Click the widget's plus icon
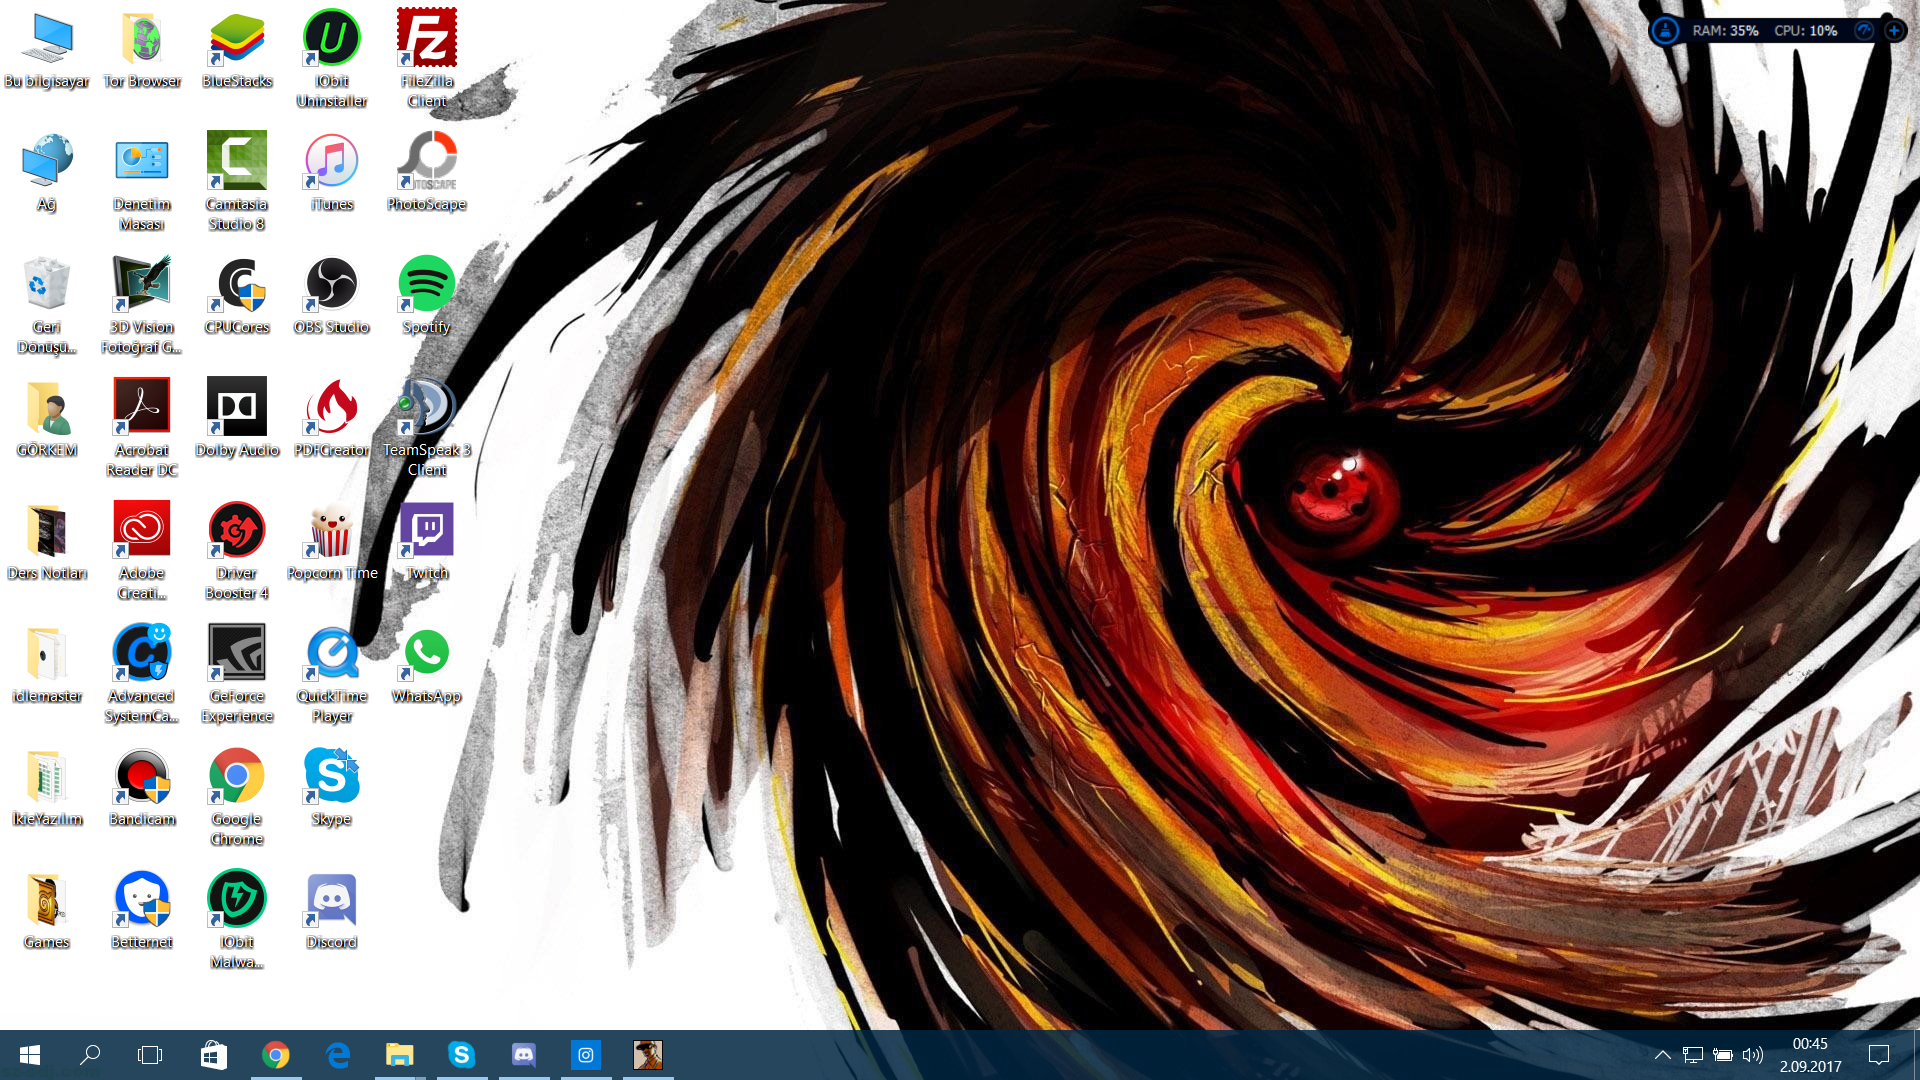Viewport: 1920px width, 1080px height. (1894, 31)
